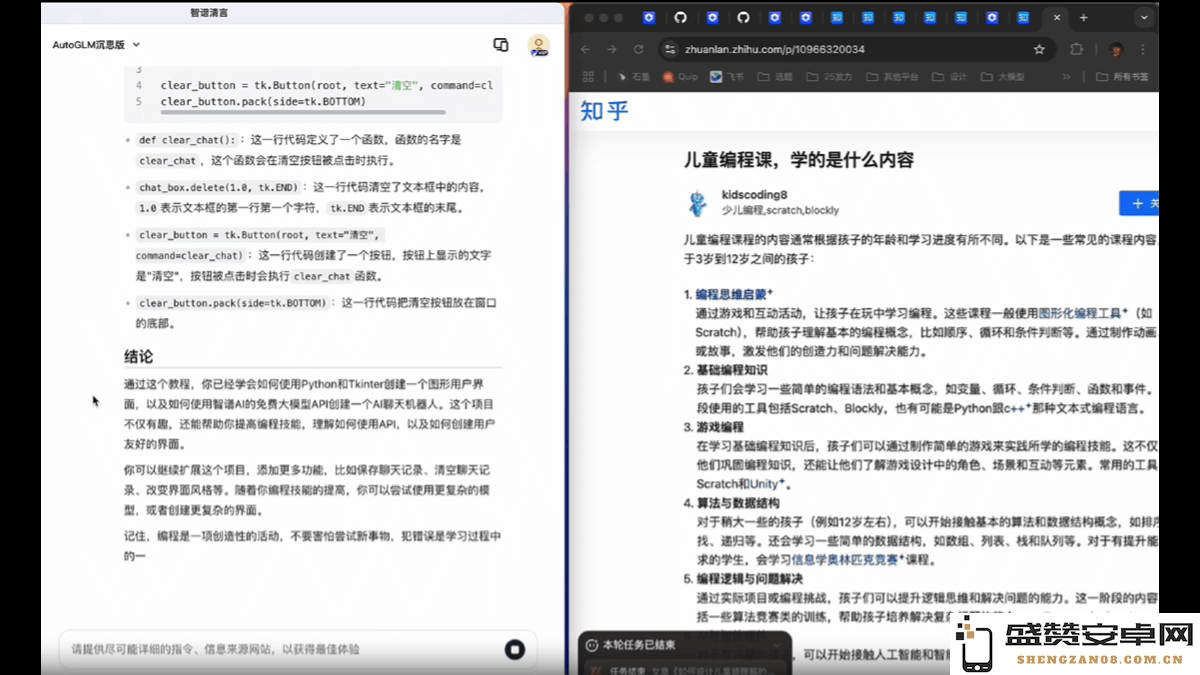Image resolution: width=1200 pixels, height=675 pixels.
Task: Open a new browser tab with plus
Action: click(x=1083, y=18)
